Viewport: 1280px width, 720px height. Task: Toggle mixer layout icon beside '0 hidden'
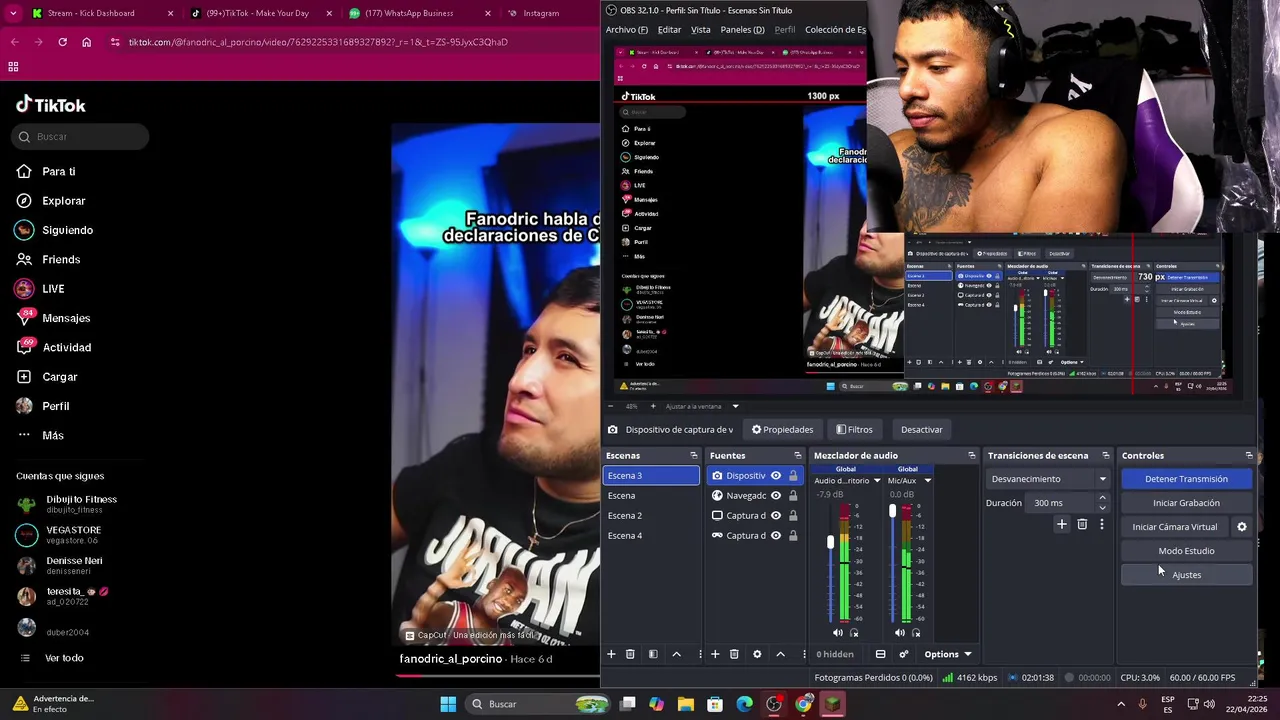point(880,654)
